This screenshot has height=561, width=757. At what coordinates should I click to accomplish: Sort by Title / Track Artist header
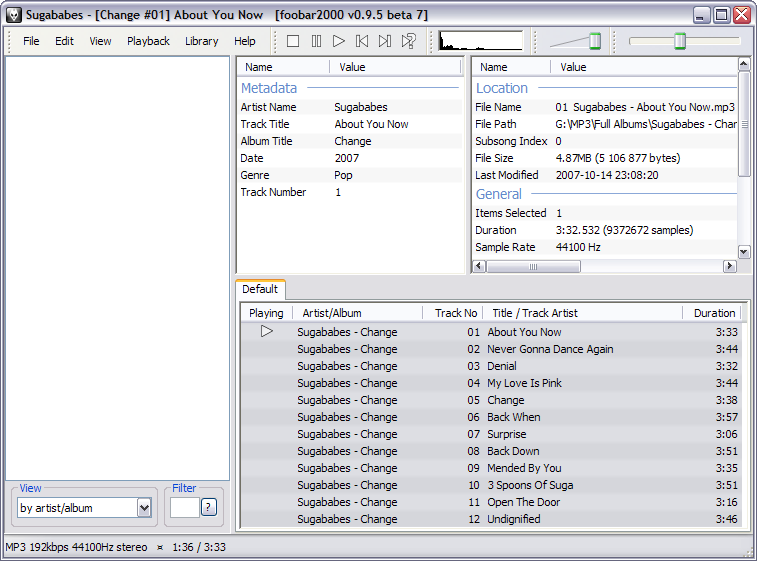(581, 313)
